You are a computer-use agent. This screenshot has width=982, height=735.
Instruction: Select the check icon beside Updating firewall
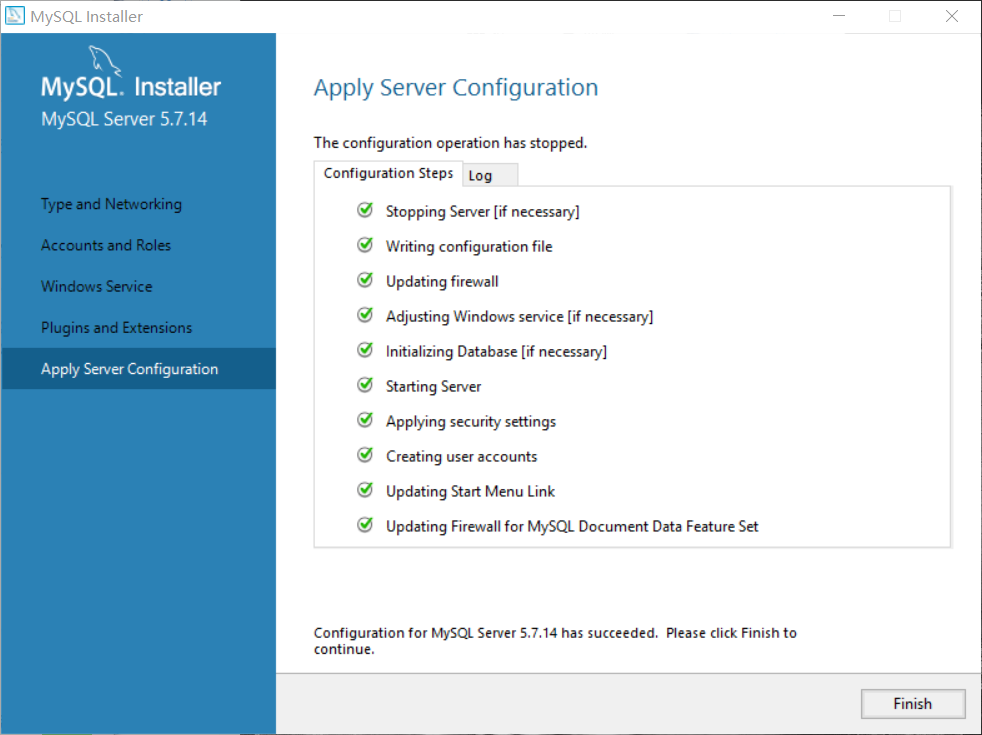(365, 280)
